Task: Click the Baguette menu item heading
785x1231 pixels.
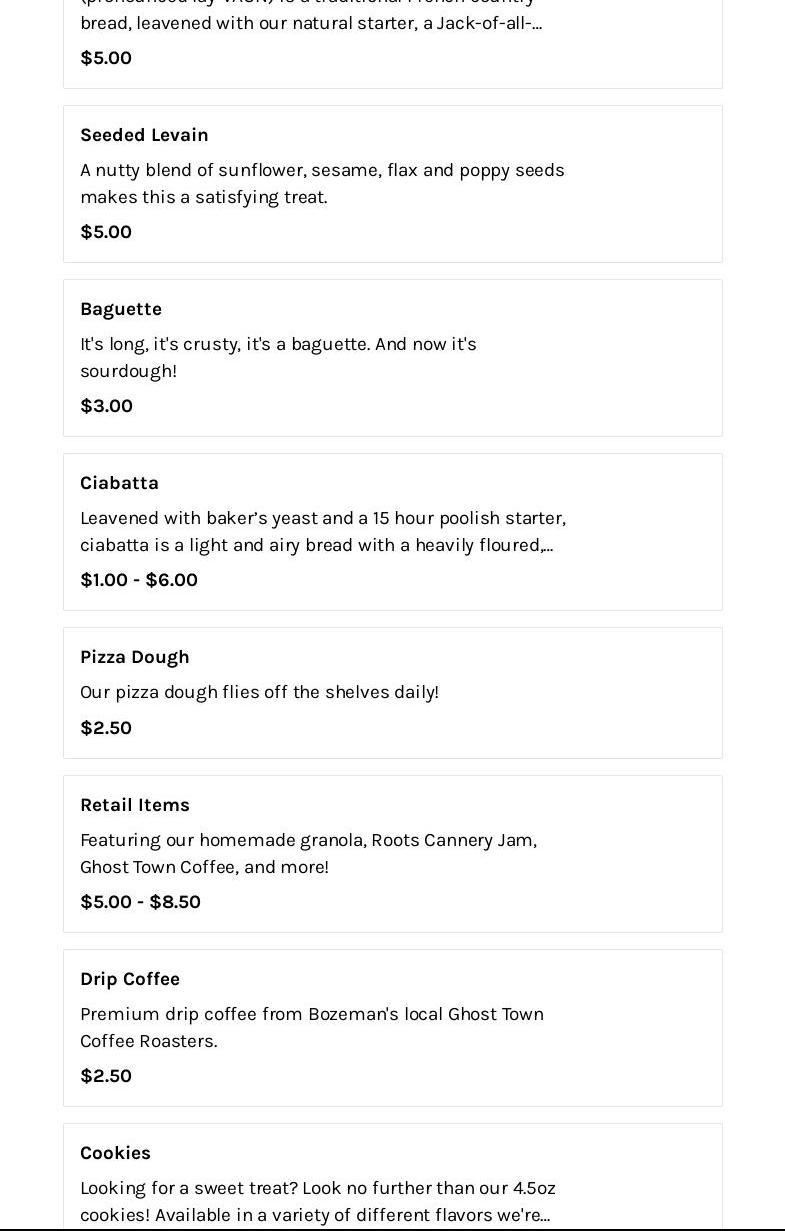Action: [x=121, y=309]
